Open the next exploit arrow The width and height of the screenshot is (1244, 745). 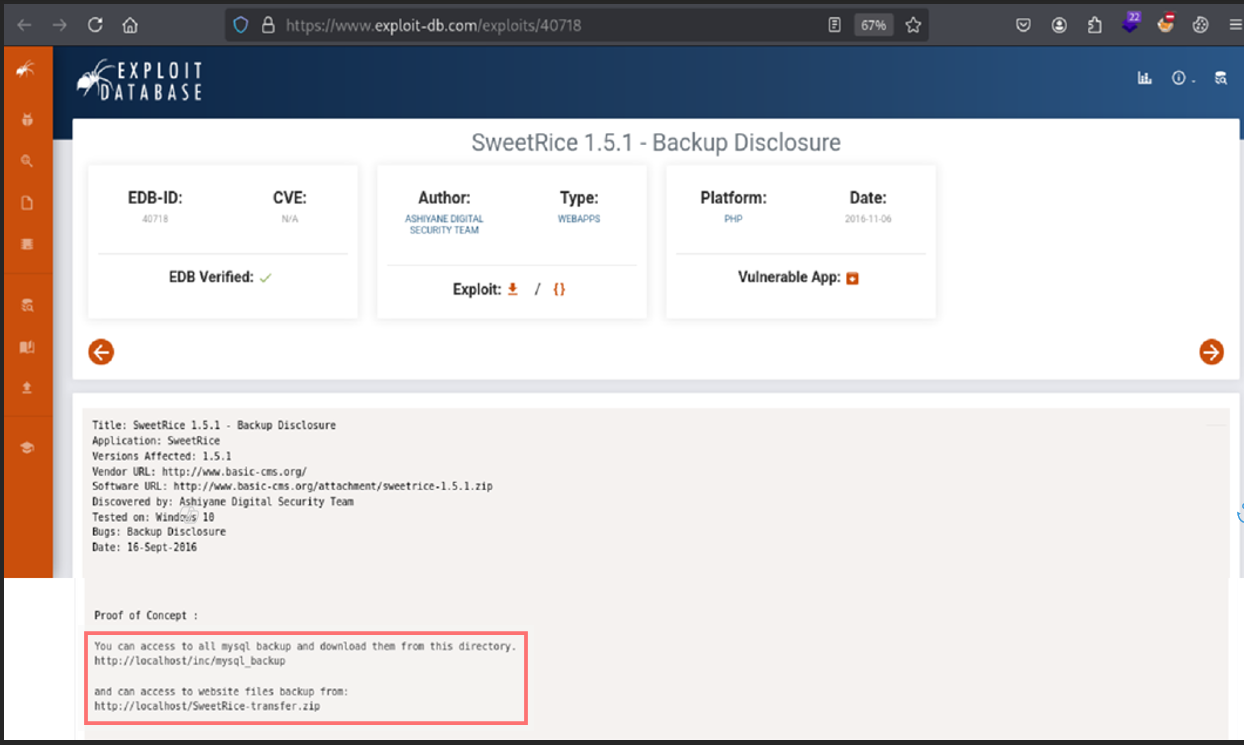[1211, 352]
